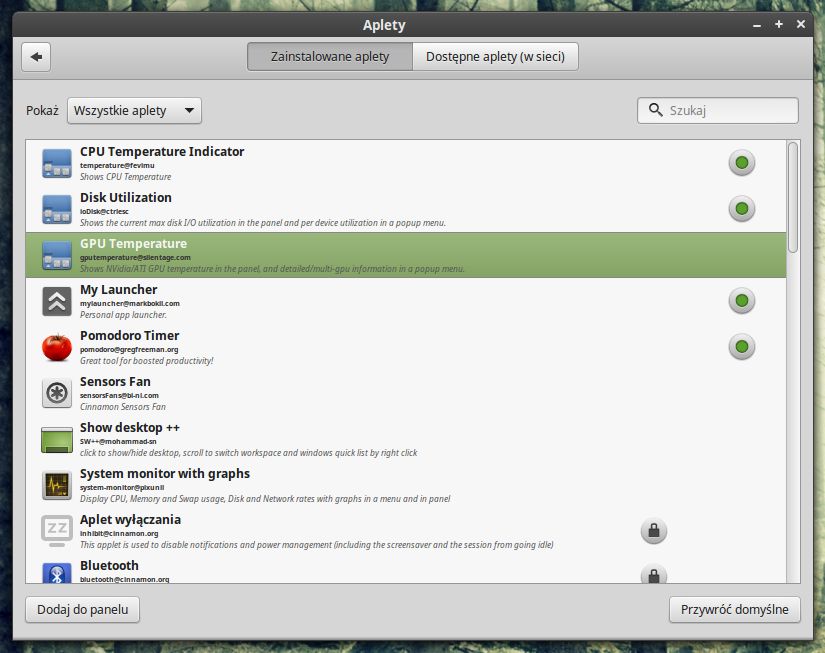The height and width of the screenshot is (653, 825).
Task: Open the Wszystkie aplety filter dropdown
Action: coord(134,110)
